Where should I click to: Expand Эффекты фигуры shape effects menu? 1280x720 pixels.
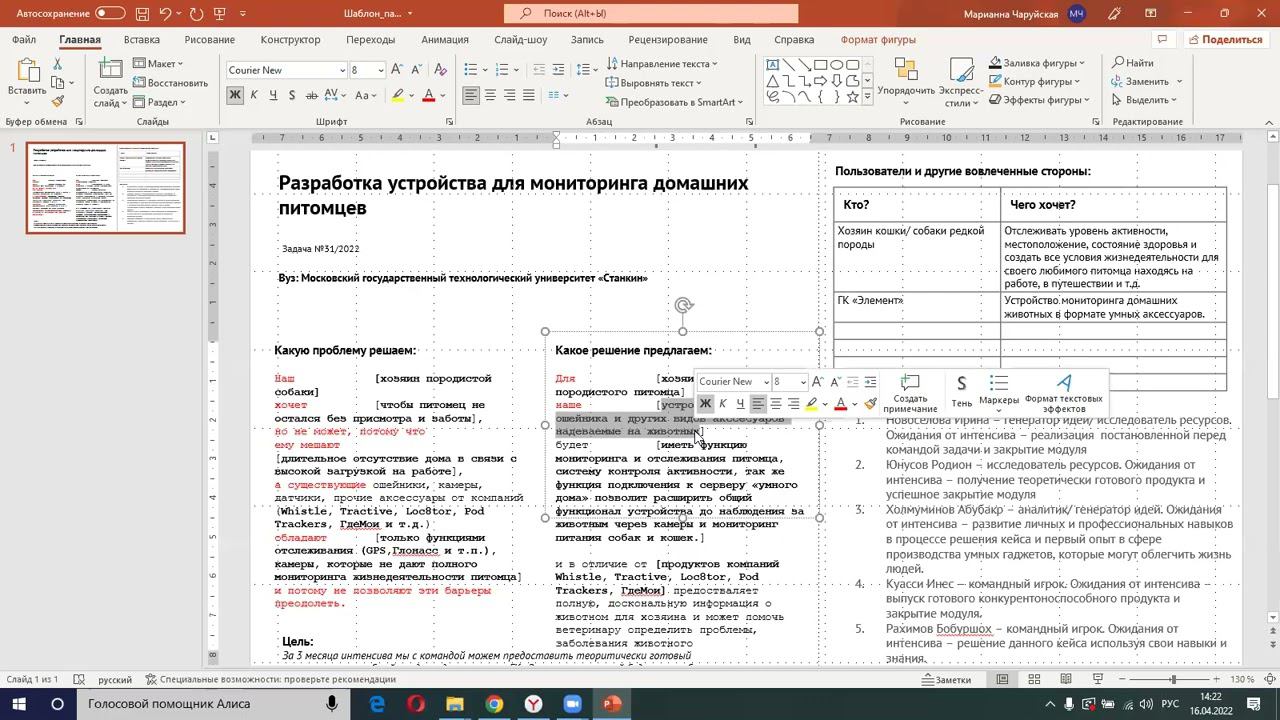click(x=1039, y=100)
